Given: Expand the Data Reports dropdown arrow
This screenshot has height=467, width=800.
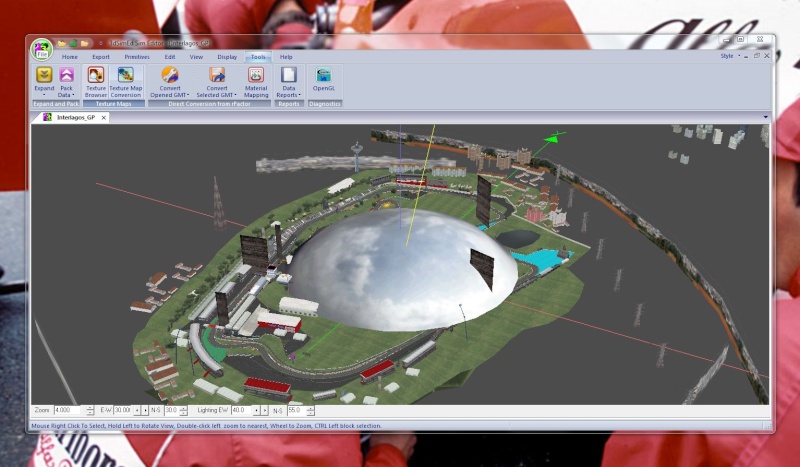Looking at the screenshot, I should point(299,95).
